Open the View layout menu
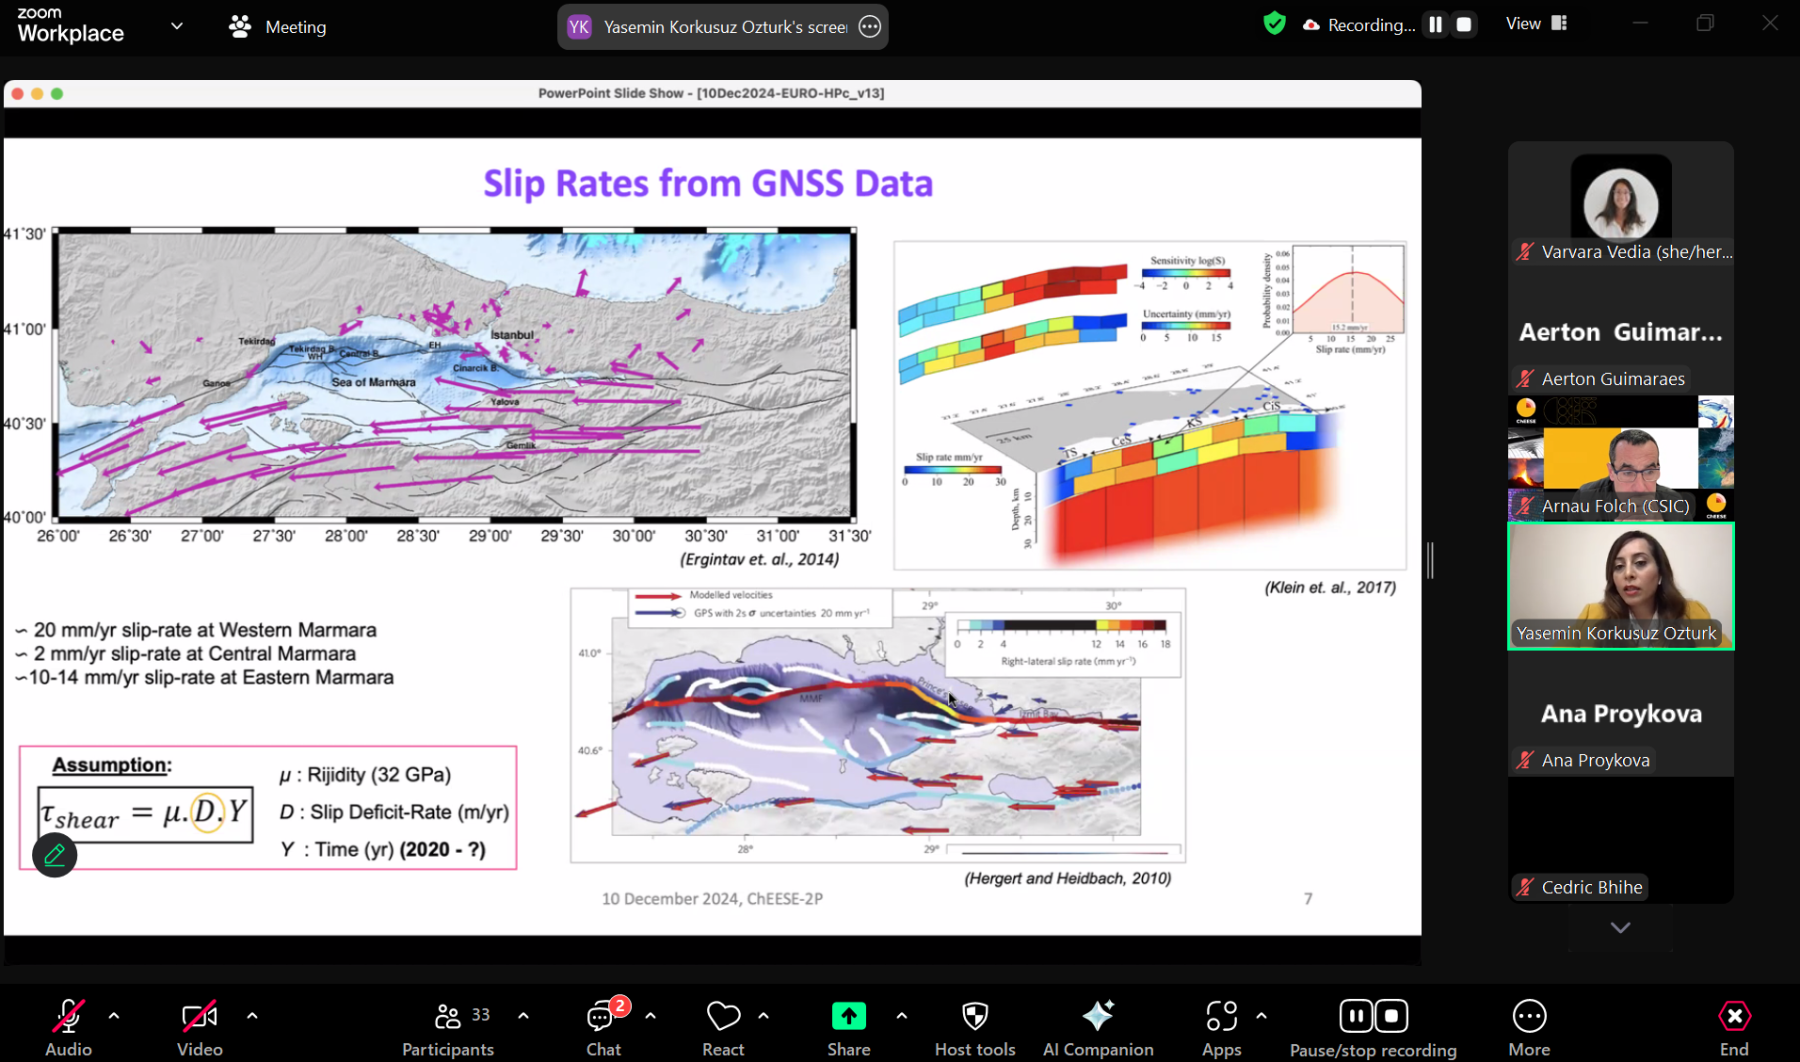Screen dimensions: 1800x1062 (1536, 24)
